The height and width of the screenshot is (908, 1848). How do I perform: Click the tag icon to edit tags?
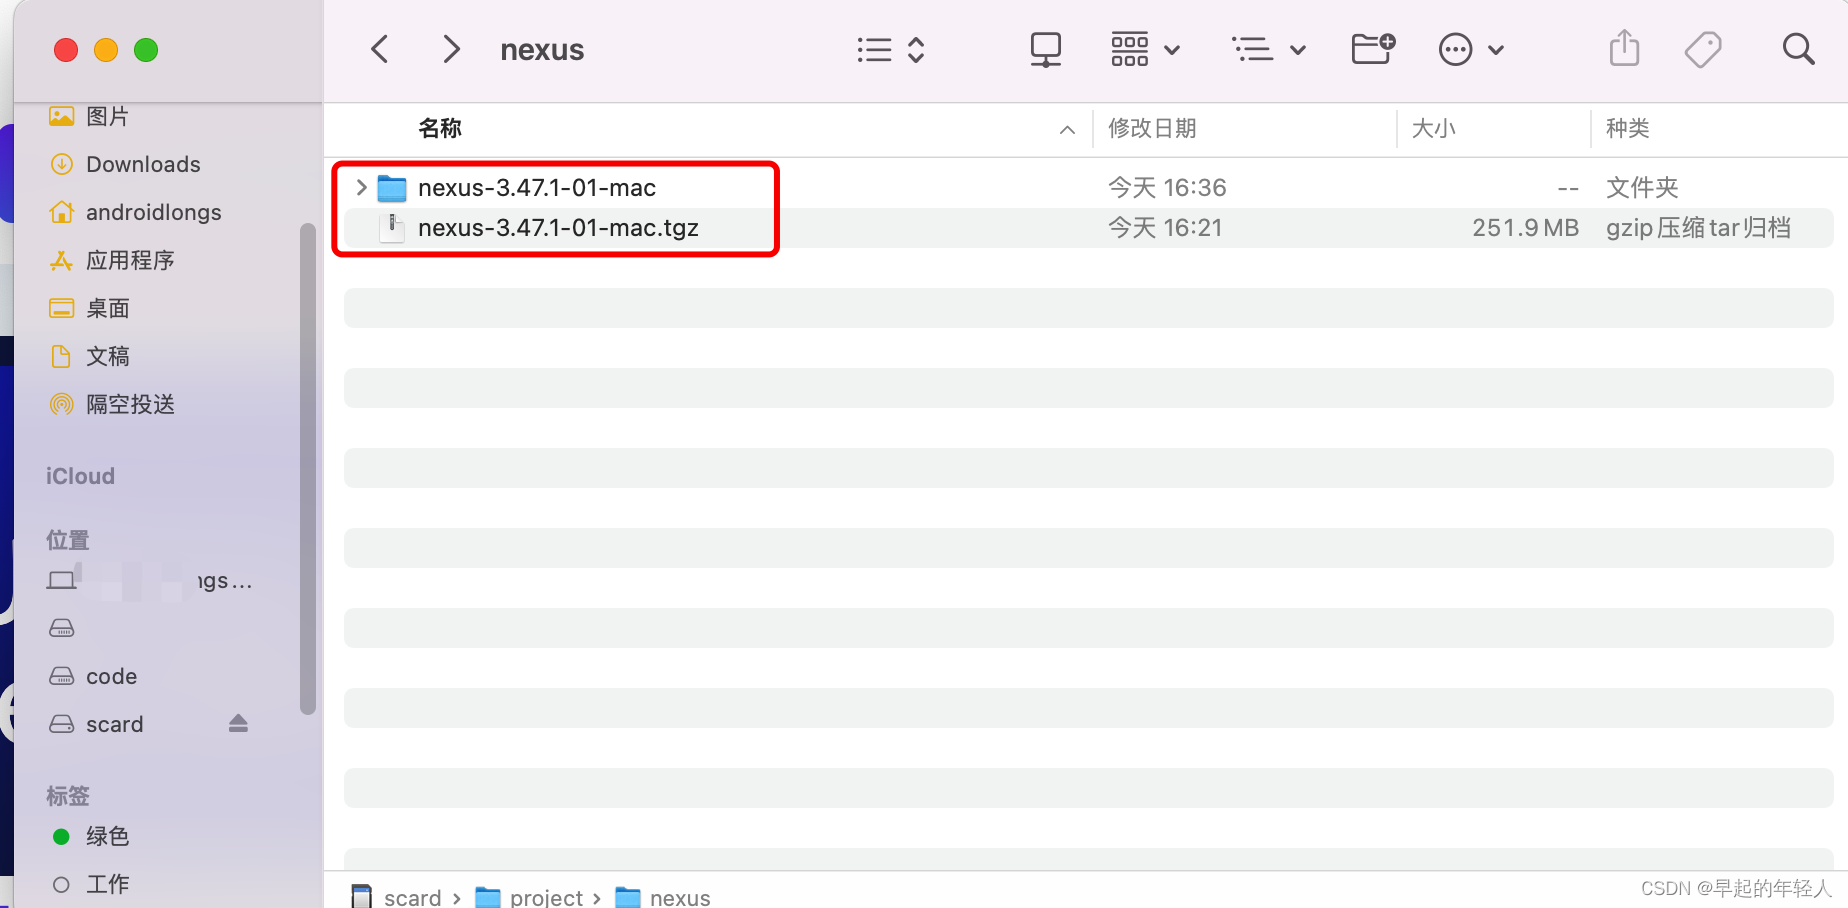tap(1703, 49)
